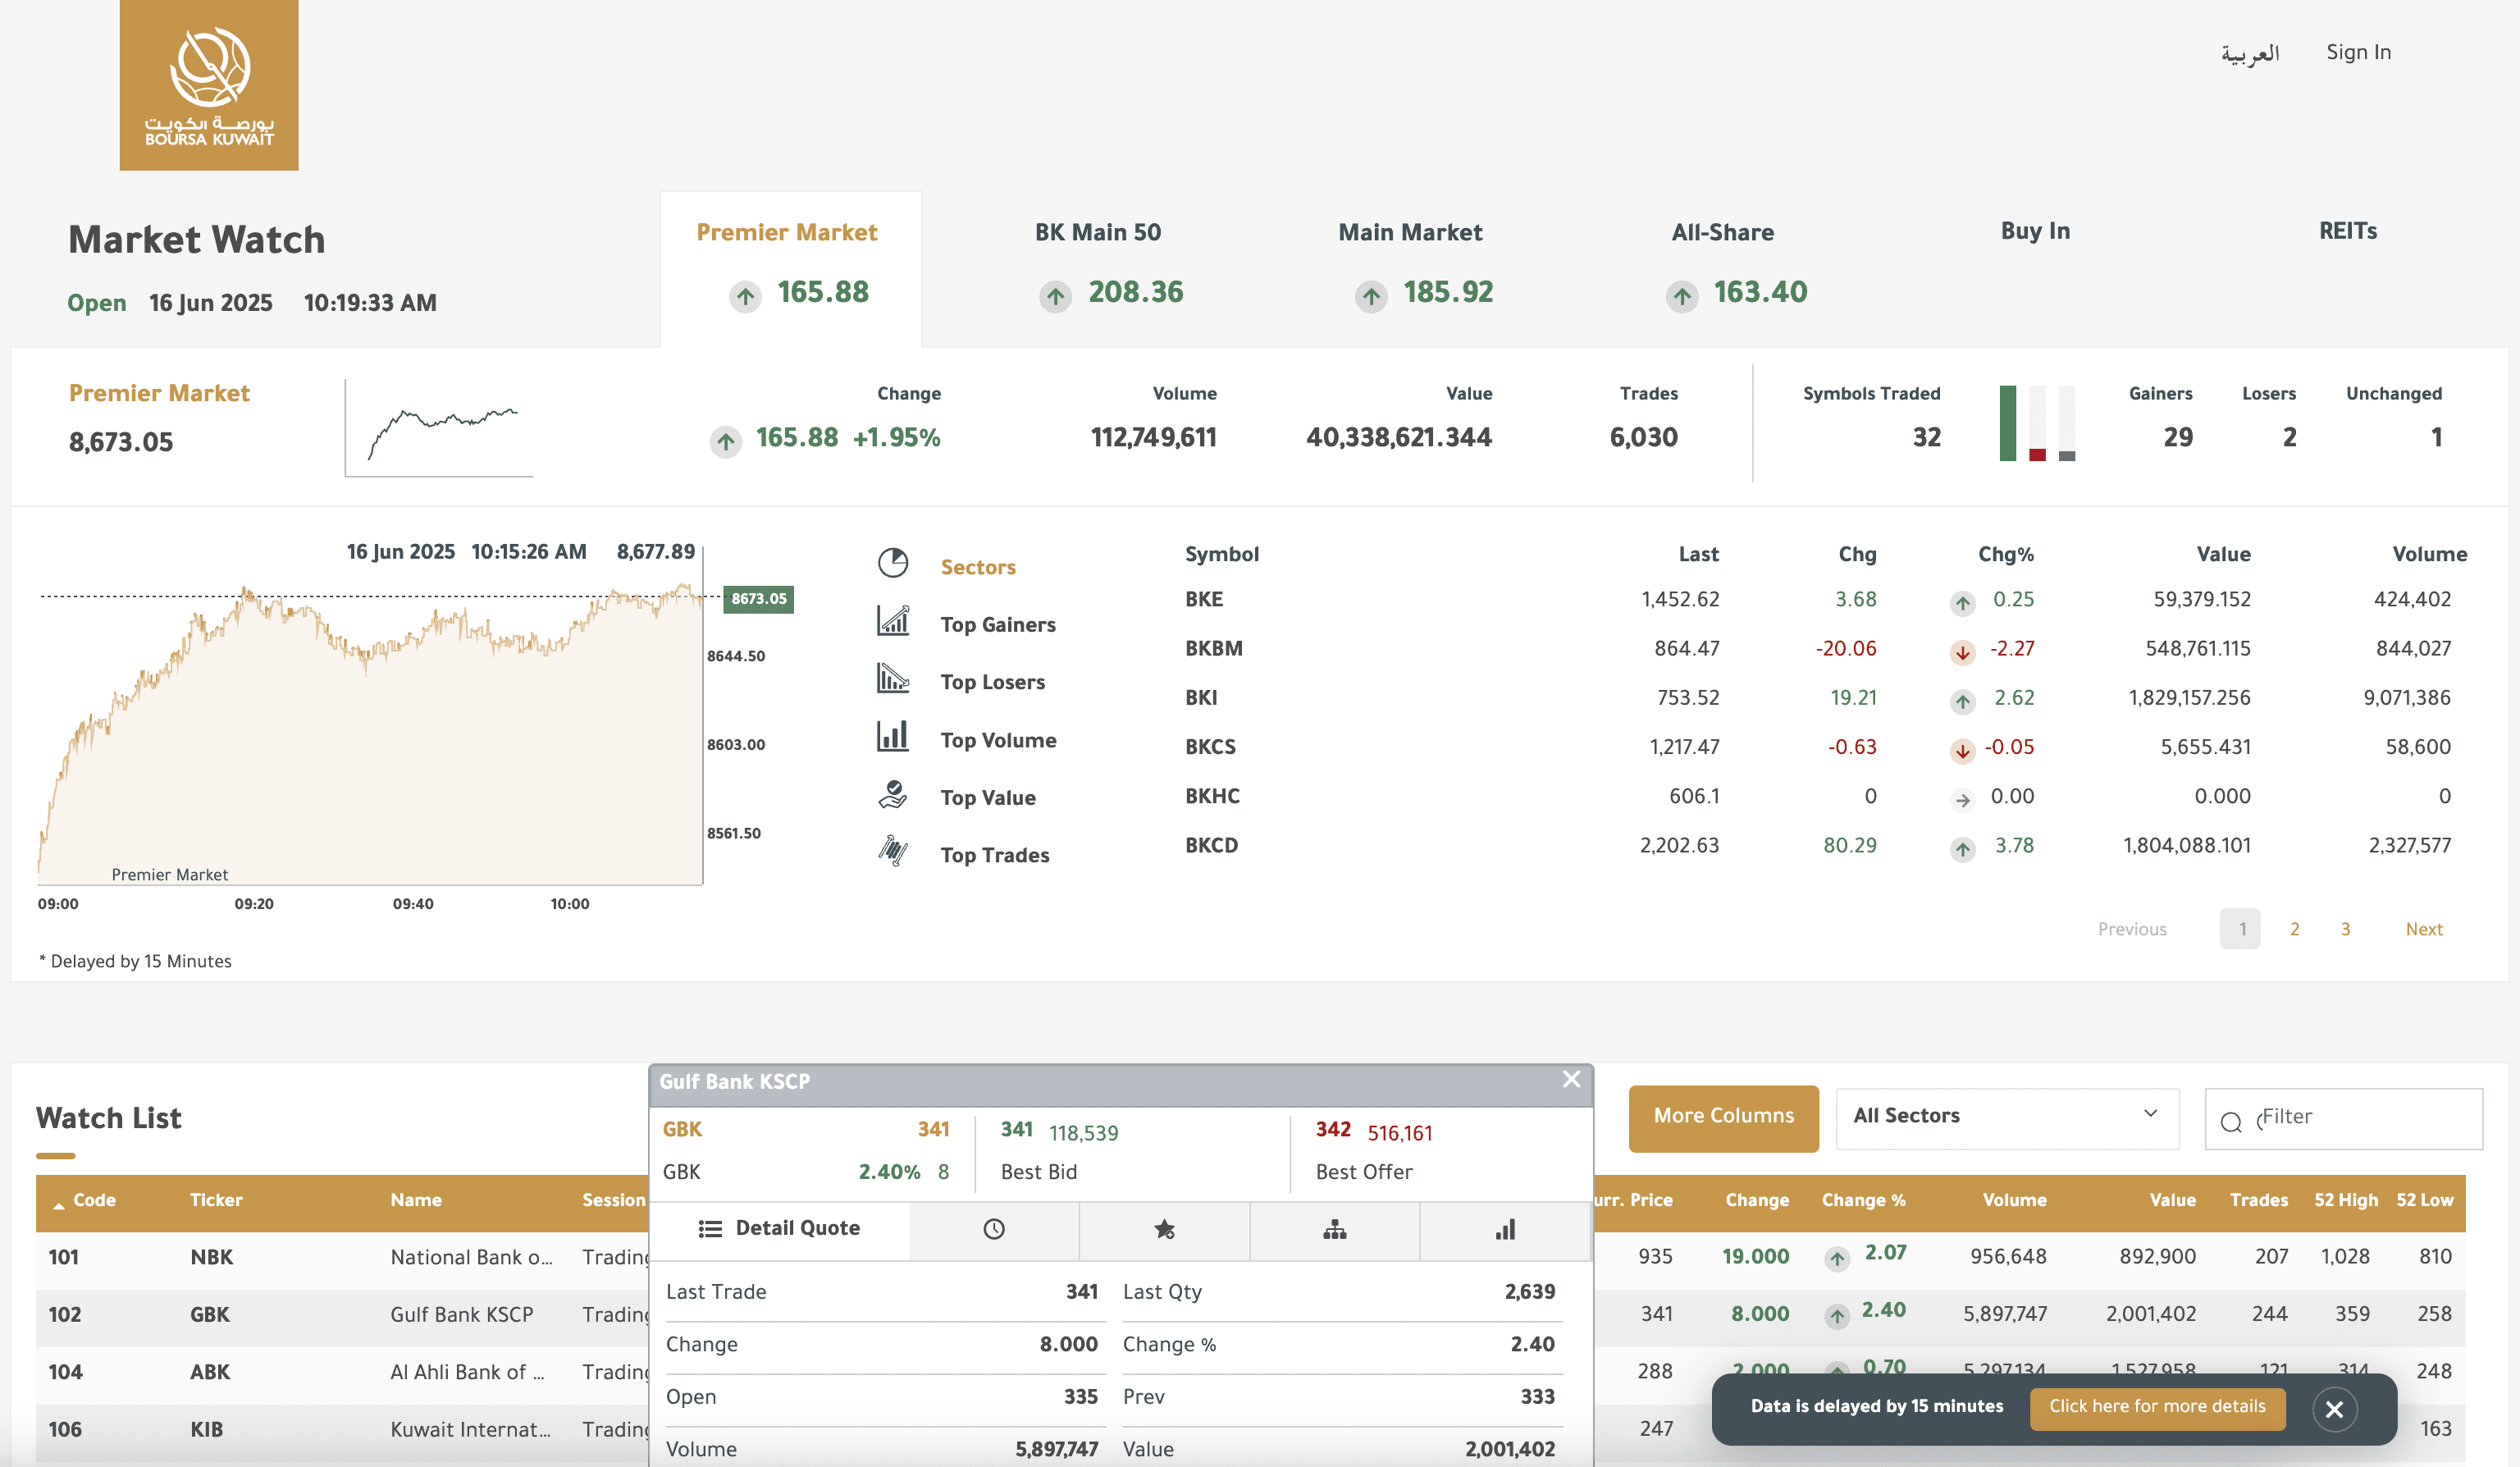This screenshot has width=2520, height=1467.
Task: Switch language to Arabic
Action: (2250, 53)
